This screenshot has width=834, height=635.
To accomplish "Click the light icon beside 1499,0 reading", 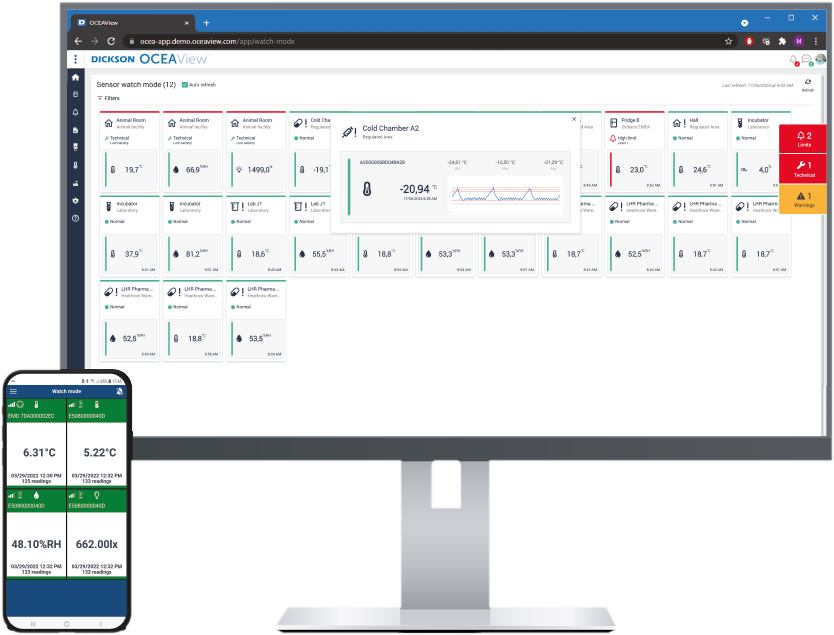I will coord(239,170).
